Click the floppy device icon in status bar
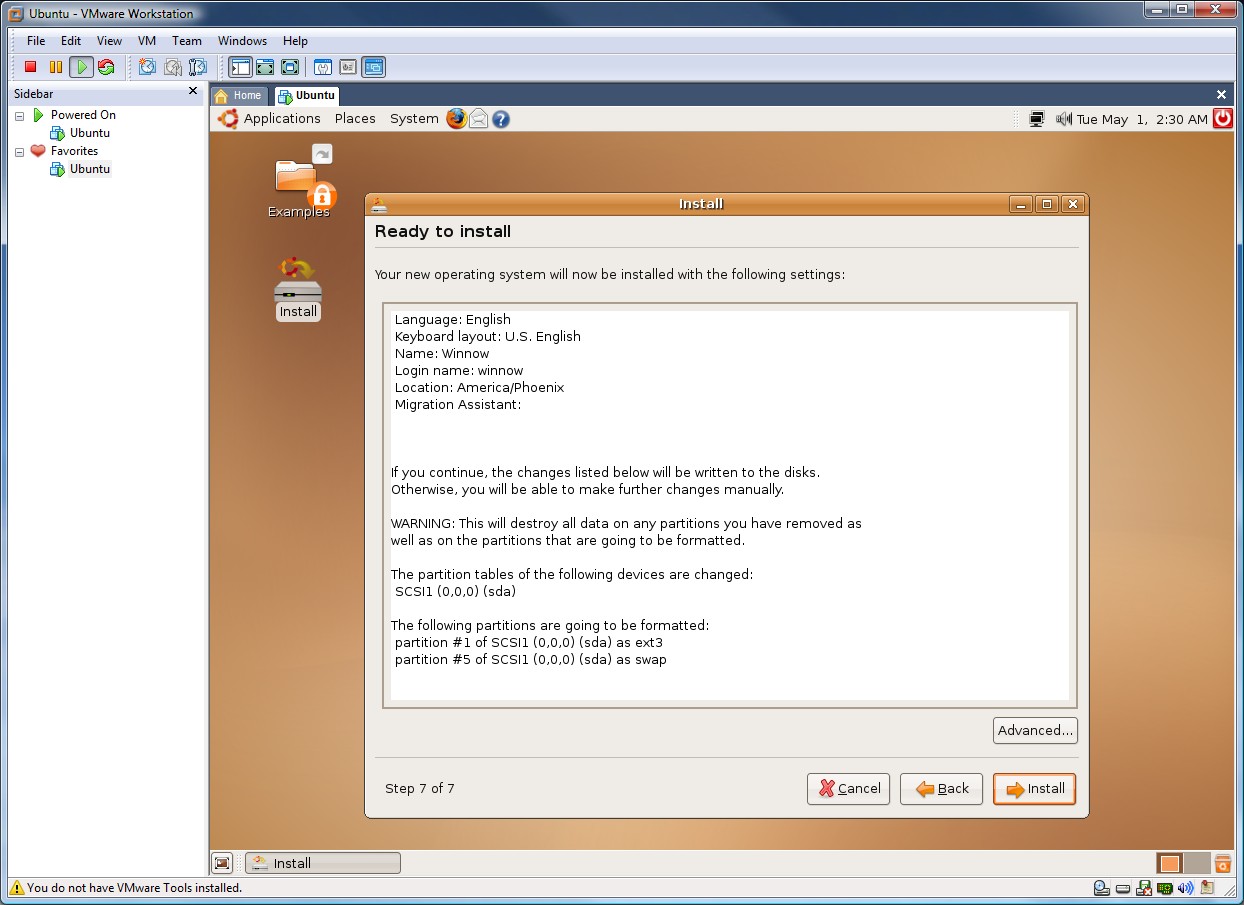Image resolution: width=1244 pixels, height=905 pixels. (1144, 887)
